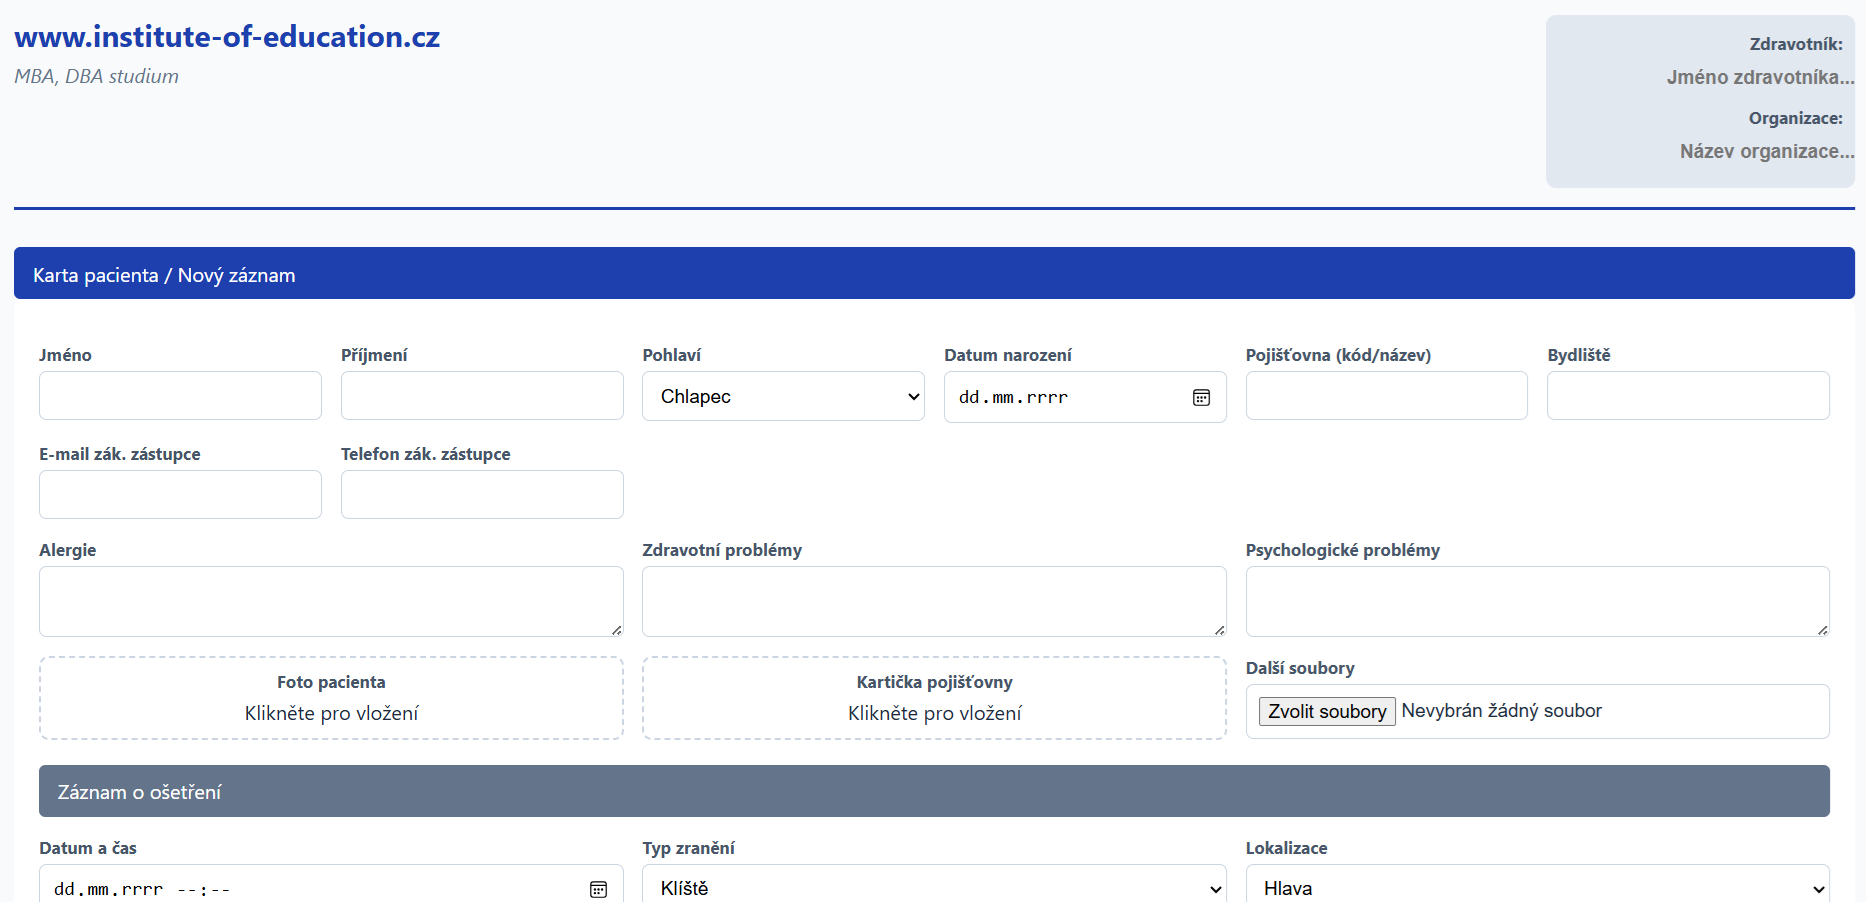Click the Telefon zák. zástupce field
This screenshot has height=902, width=1866.
coord(482,495)
